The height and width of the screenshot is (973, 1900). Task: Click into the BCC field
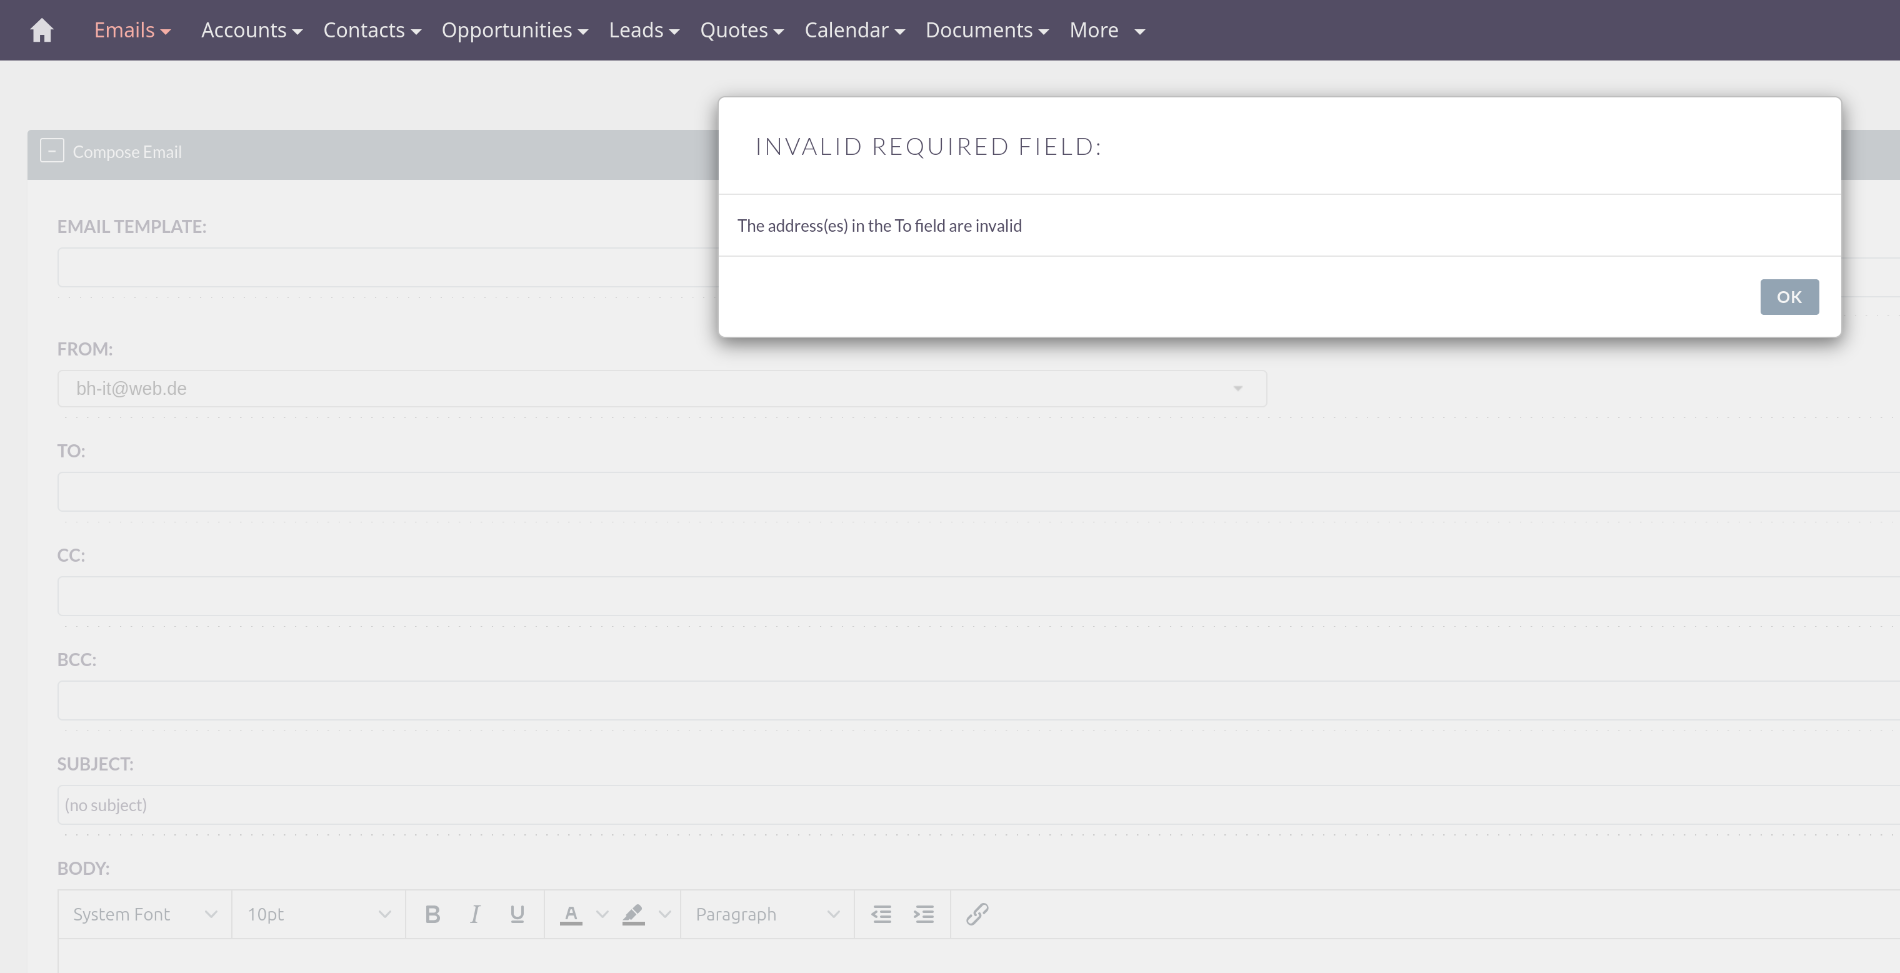[x=978, y=701]
